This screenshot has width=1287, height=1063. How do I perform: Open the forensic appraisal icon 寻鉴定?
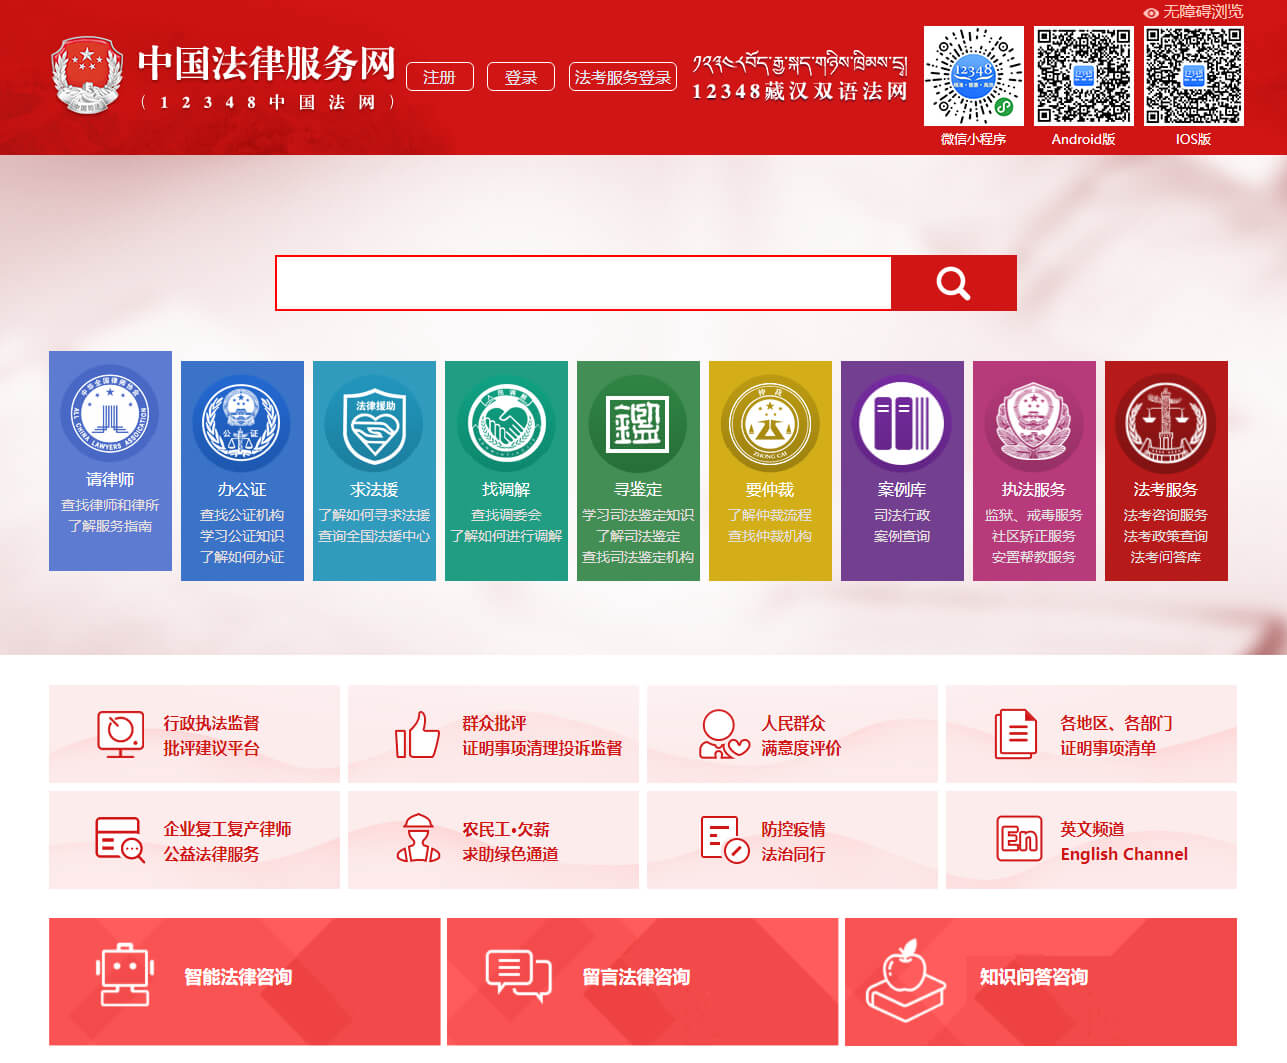click(638, 423)
